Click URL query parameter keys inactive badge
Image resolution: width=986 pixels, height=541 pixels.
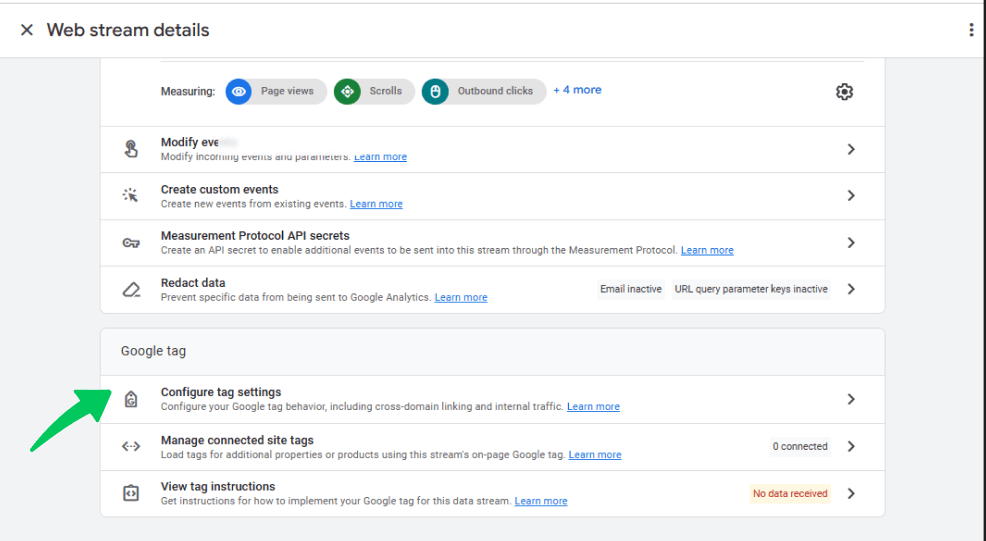pyautogui.click(x=751, y=289)
